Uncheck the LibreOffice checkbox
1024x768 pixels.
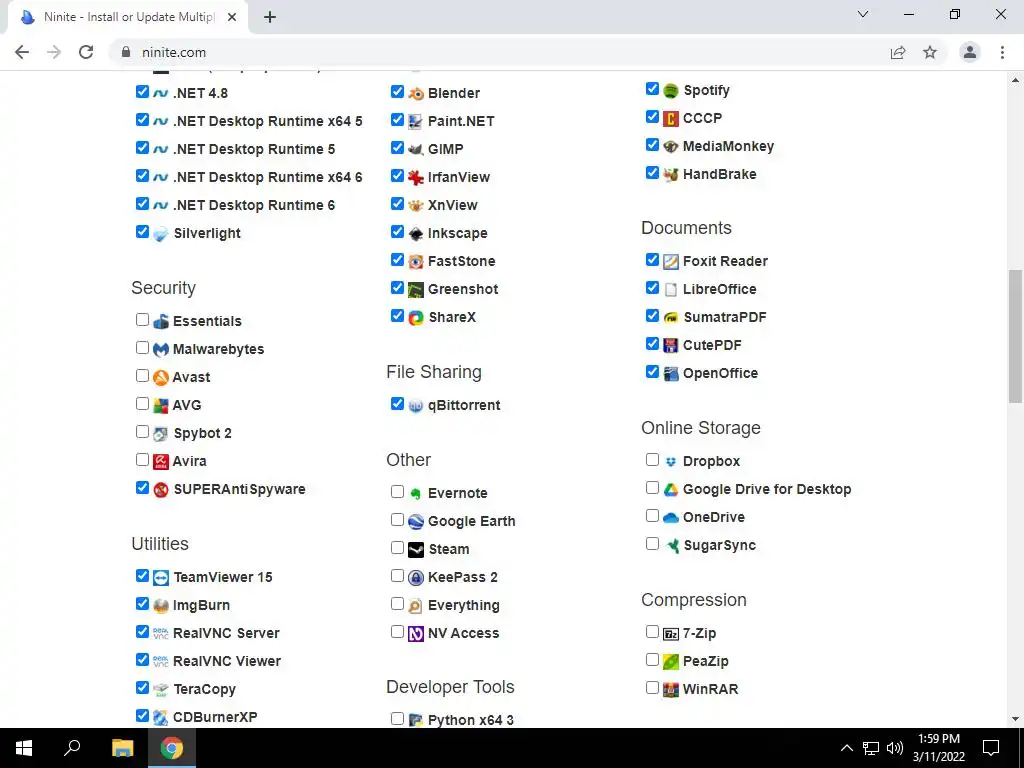652,287
